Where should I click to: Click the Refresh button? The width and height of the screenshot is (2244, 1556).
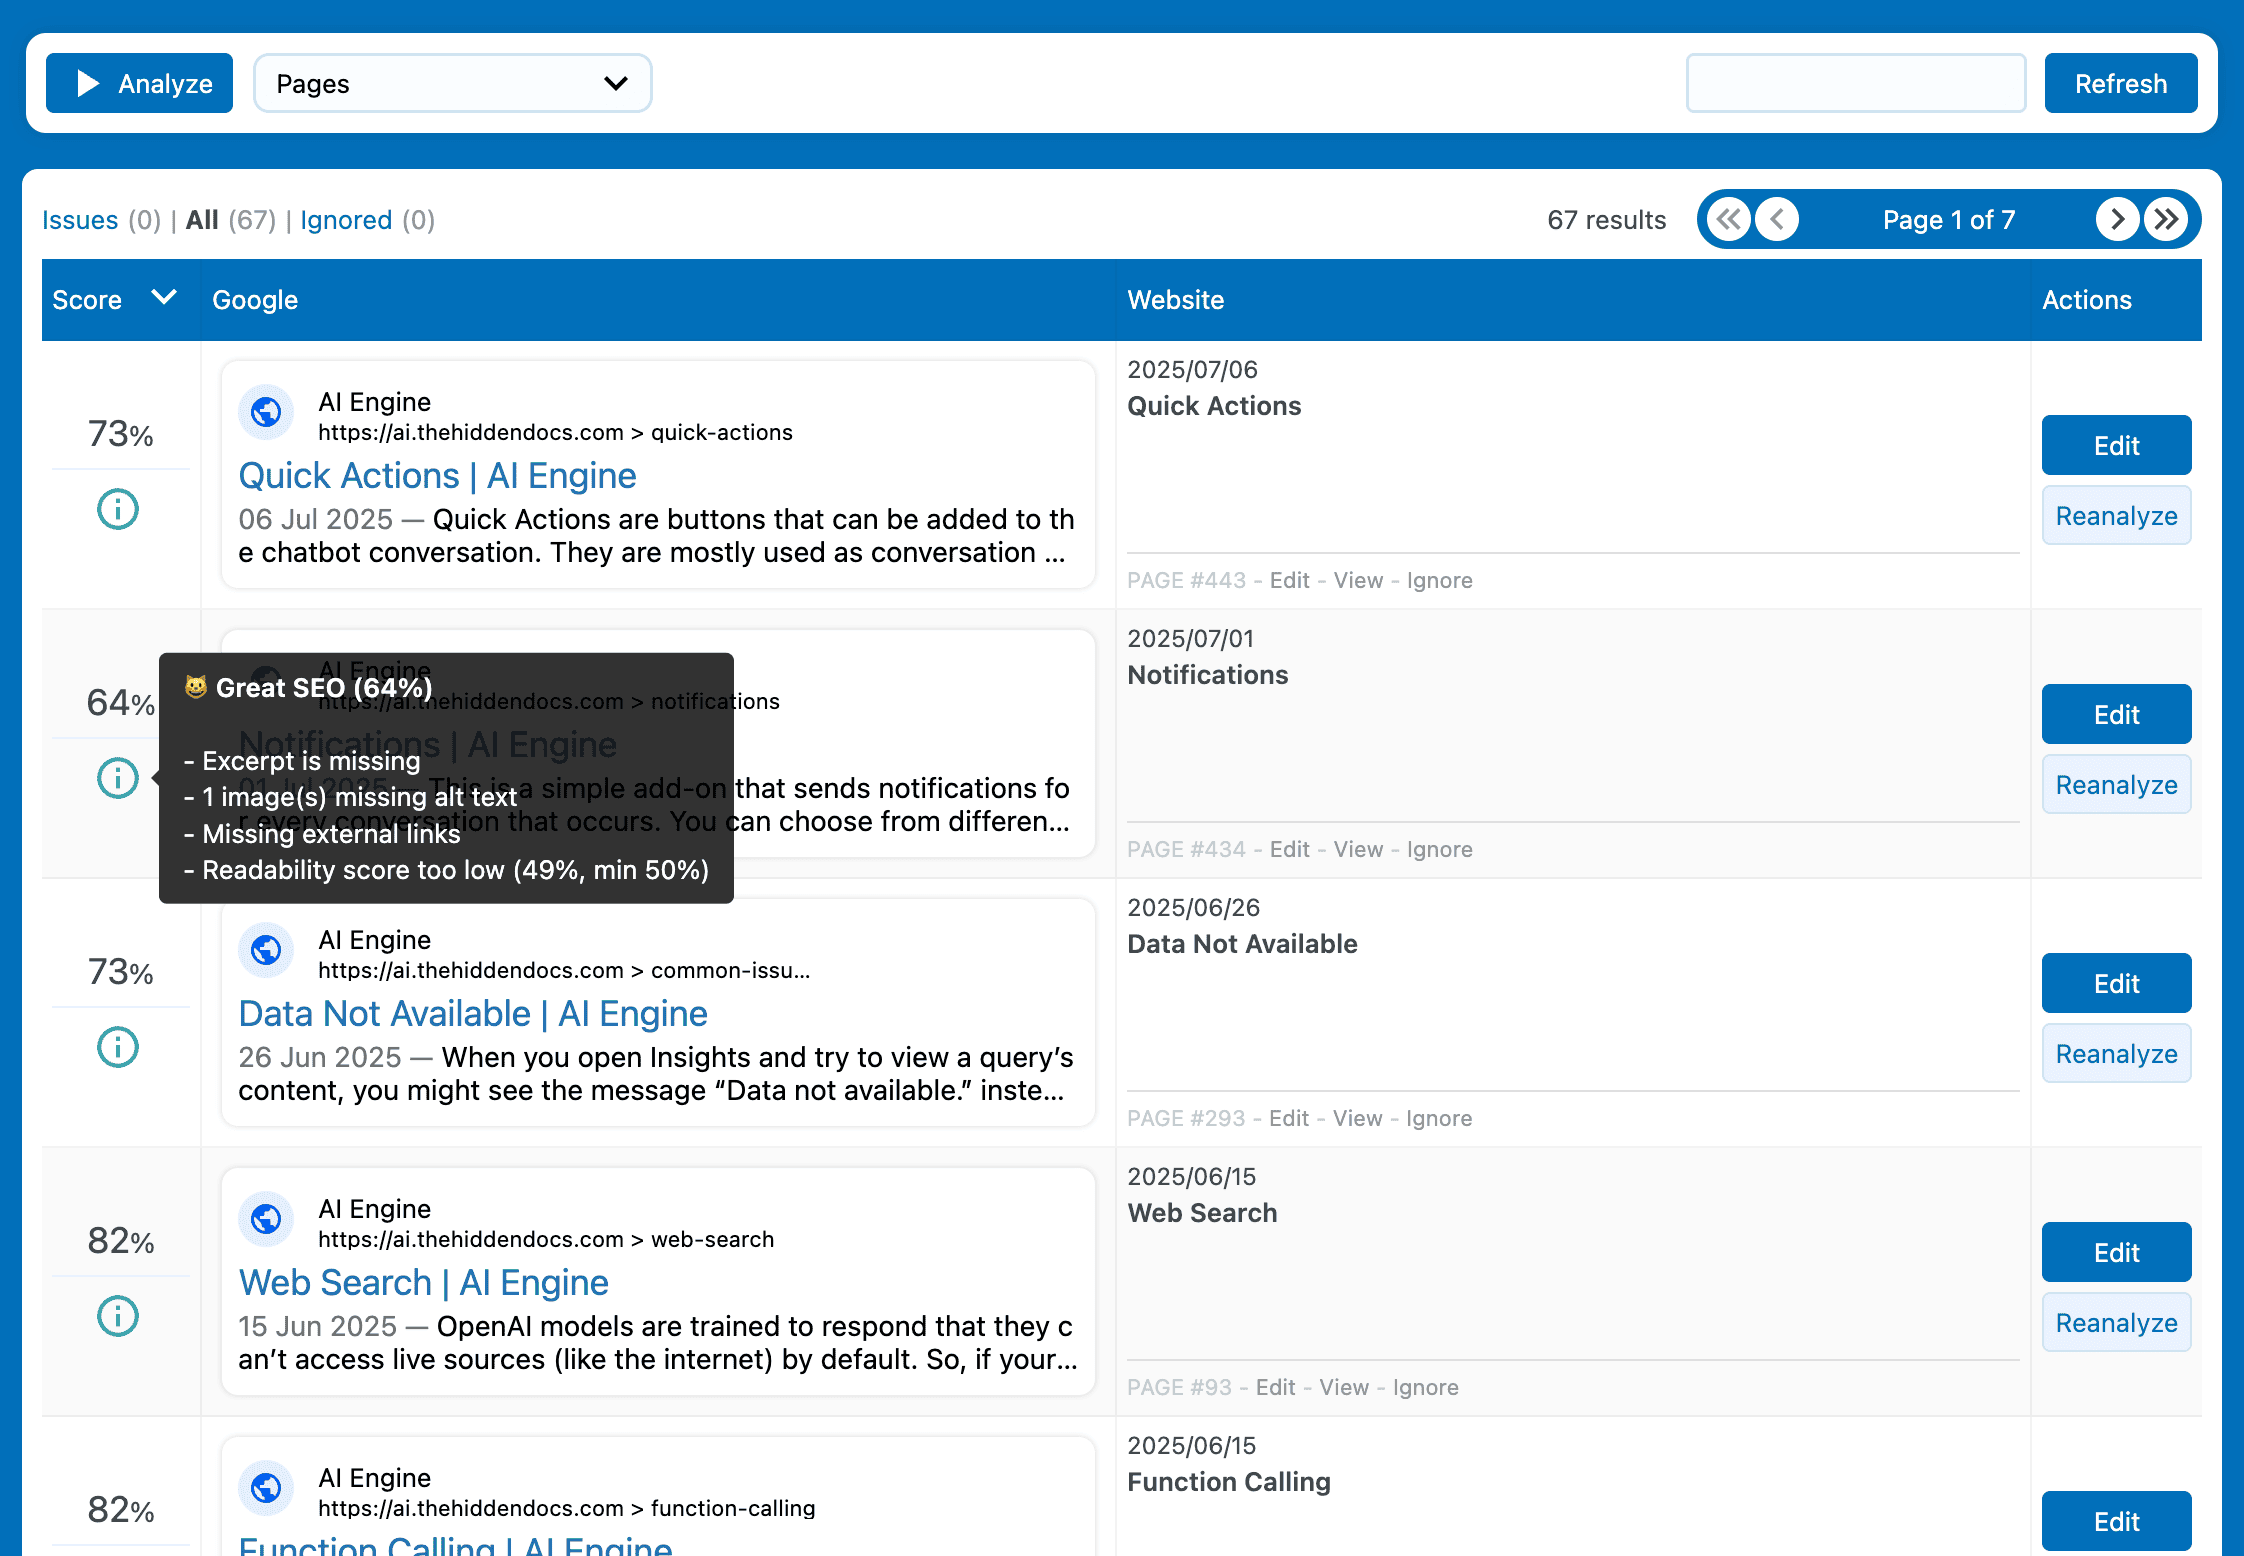(x=2121, y=83)
